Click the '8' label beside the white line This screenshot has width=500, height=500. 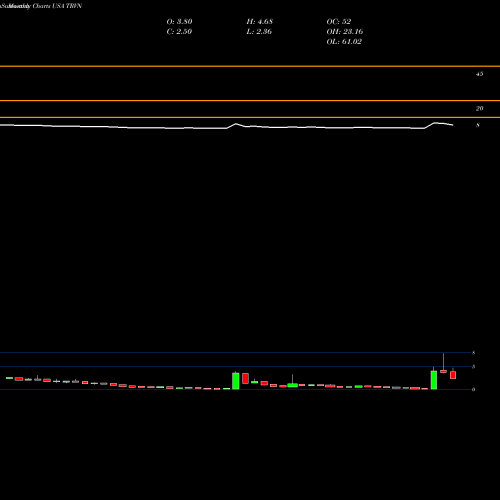[x=478, y=125]
